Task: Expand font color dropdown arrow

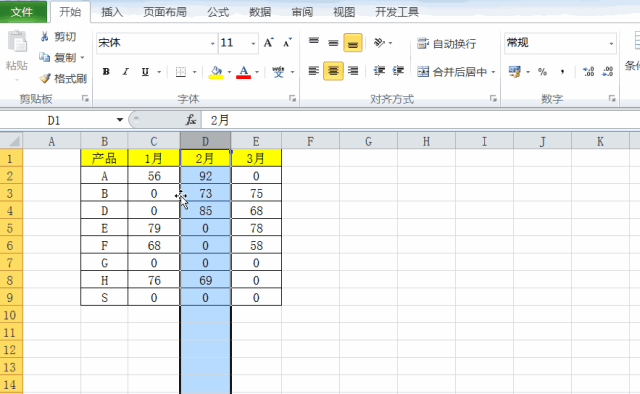Action: click(257, 72)
